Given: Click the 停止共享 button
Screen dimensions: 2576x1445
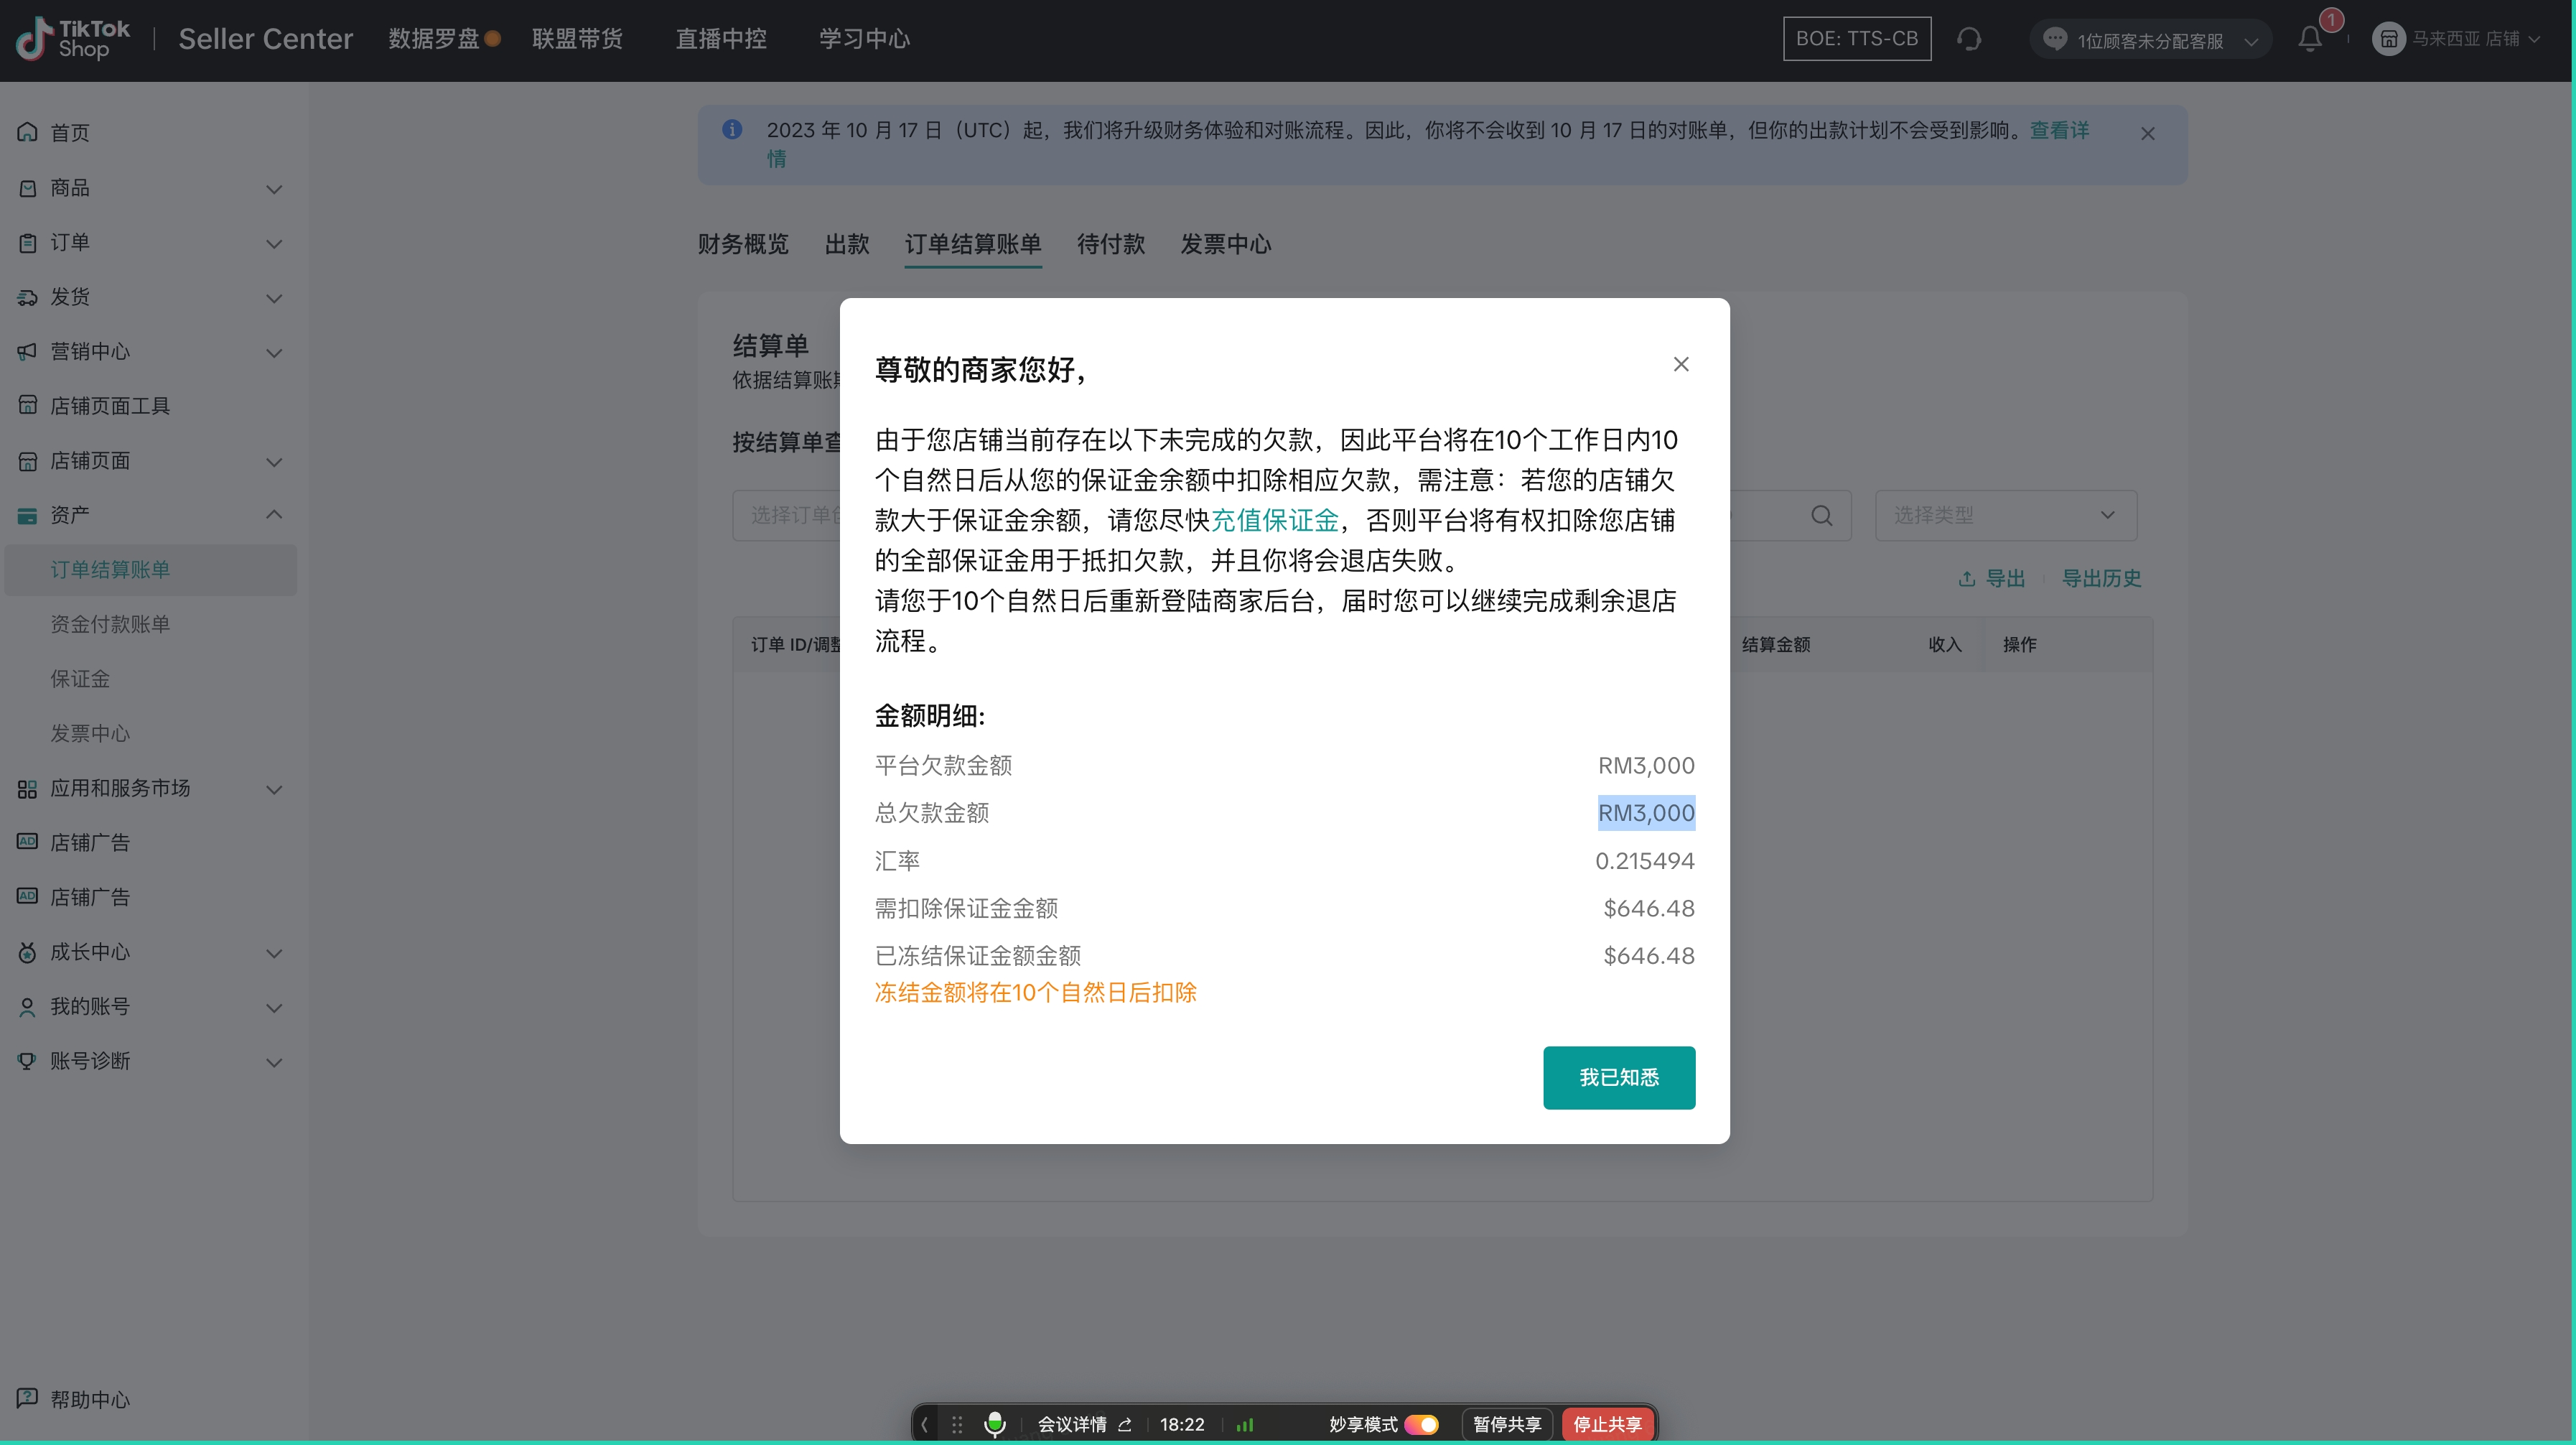Looking at the screenshot, I should click(x=1607, y=1424).
